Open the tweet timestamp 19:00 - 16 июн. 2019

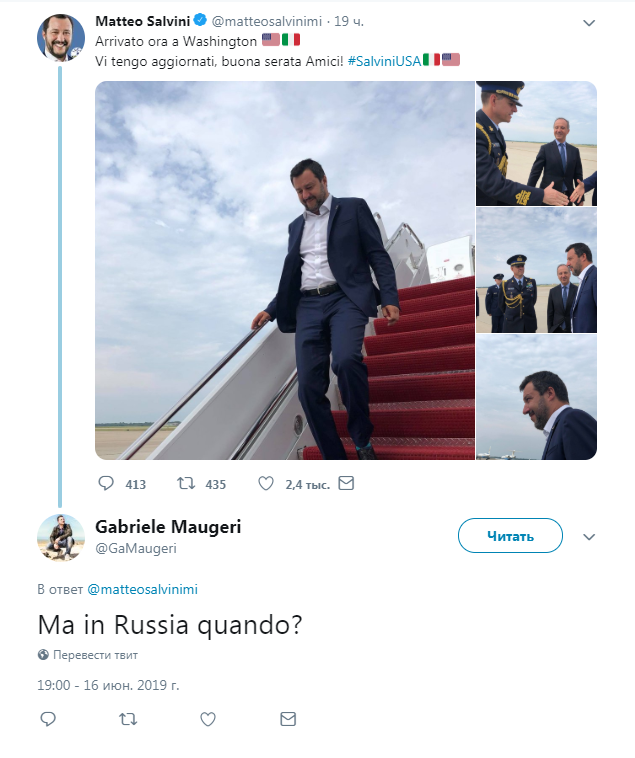[108, 685]
